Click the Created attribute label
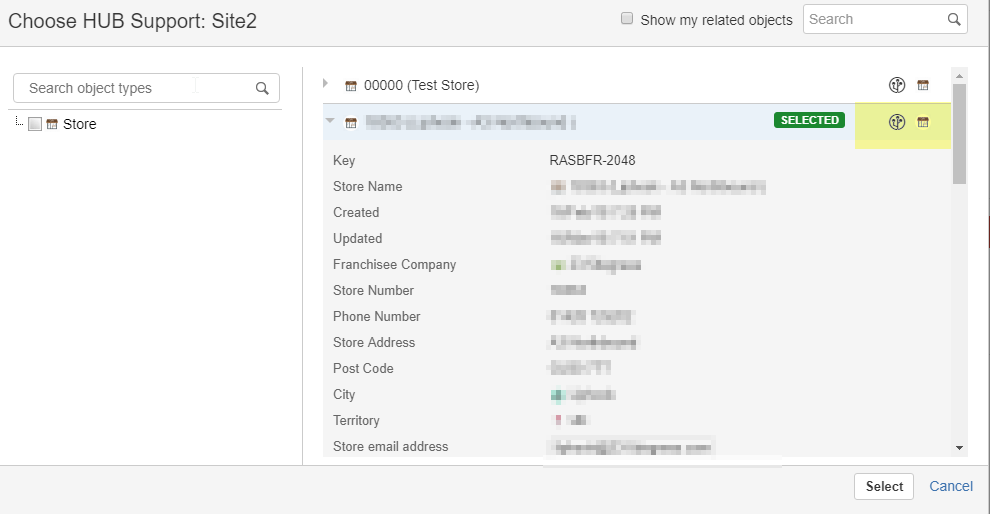Viewport: 990px width, 514px height. pyautogui.click(x=356, y=212)
